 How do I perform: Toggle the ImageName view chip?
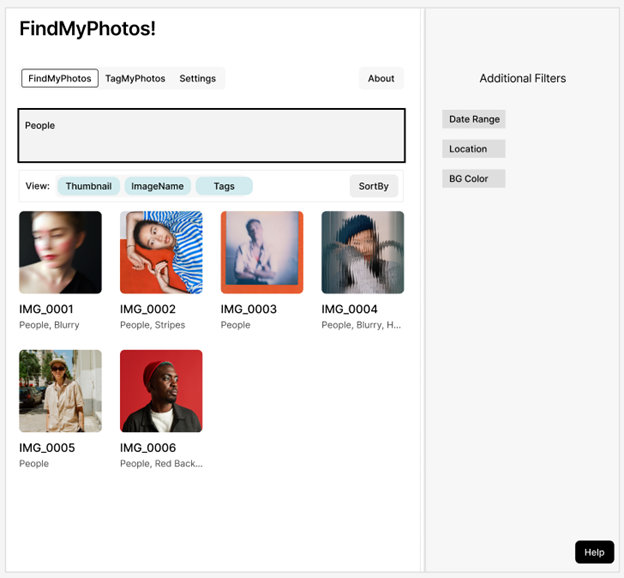(158, 186)
